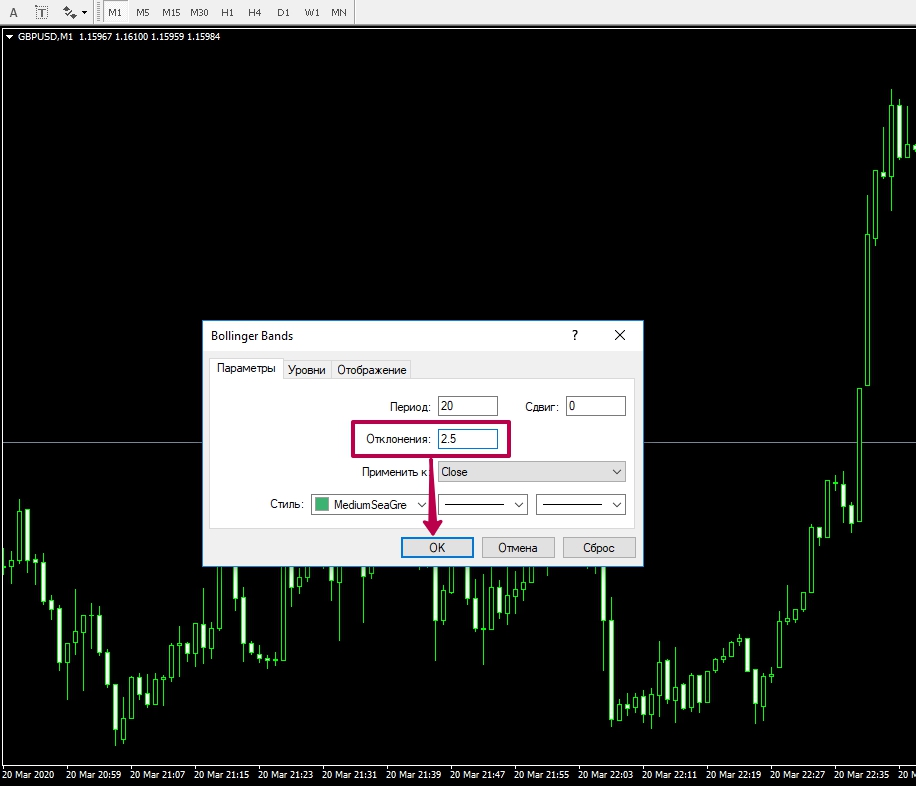
Task: Open the Отображение tab
Action: 371,369
